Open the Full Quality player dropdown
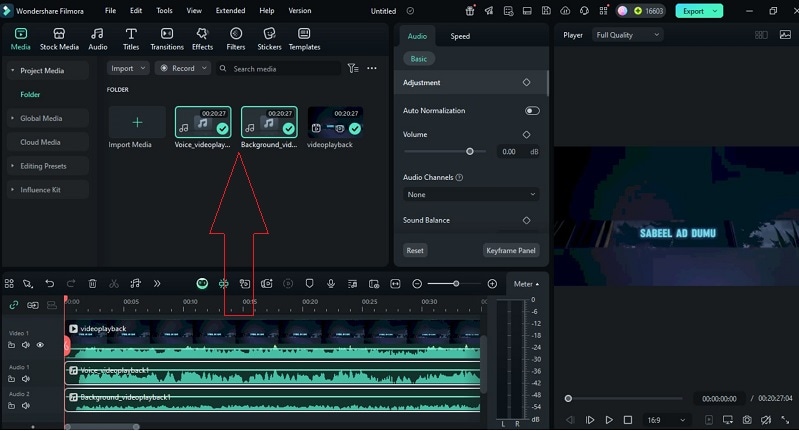This screenshot has height=431, width=799. [628, 35]
